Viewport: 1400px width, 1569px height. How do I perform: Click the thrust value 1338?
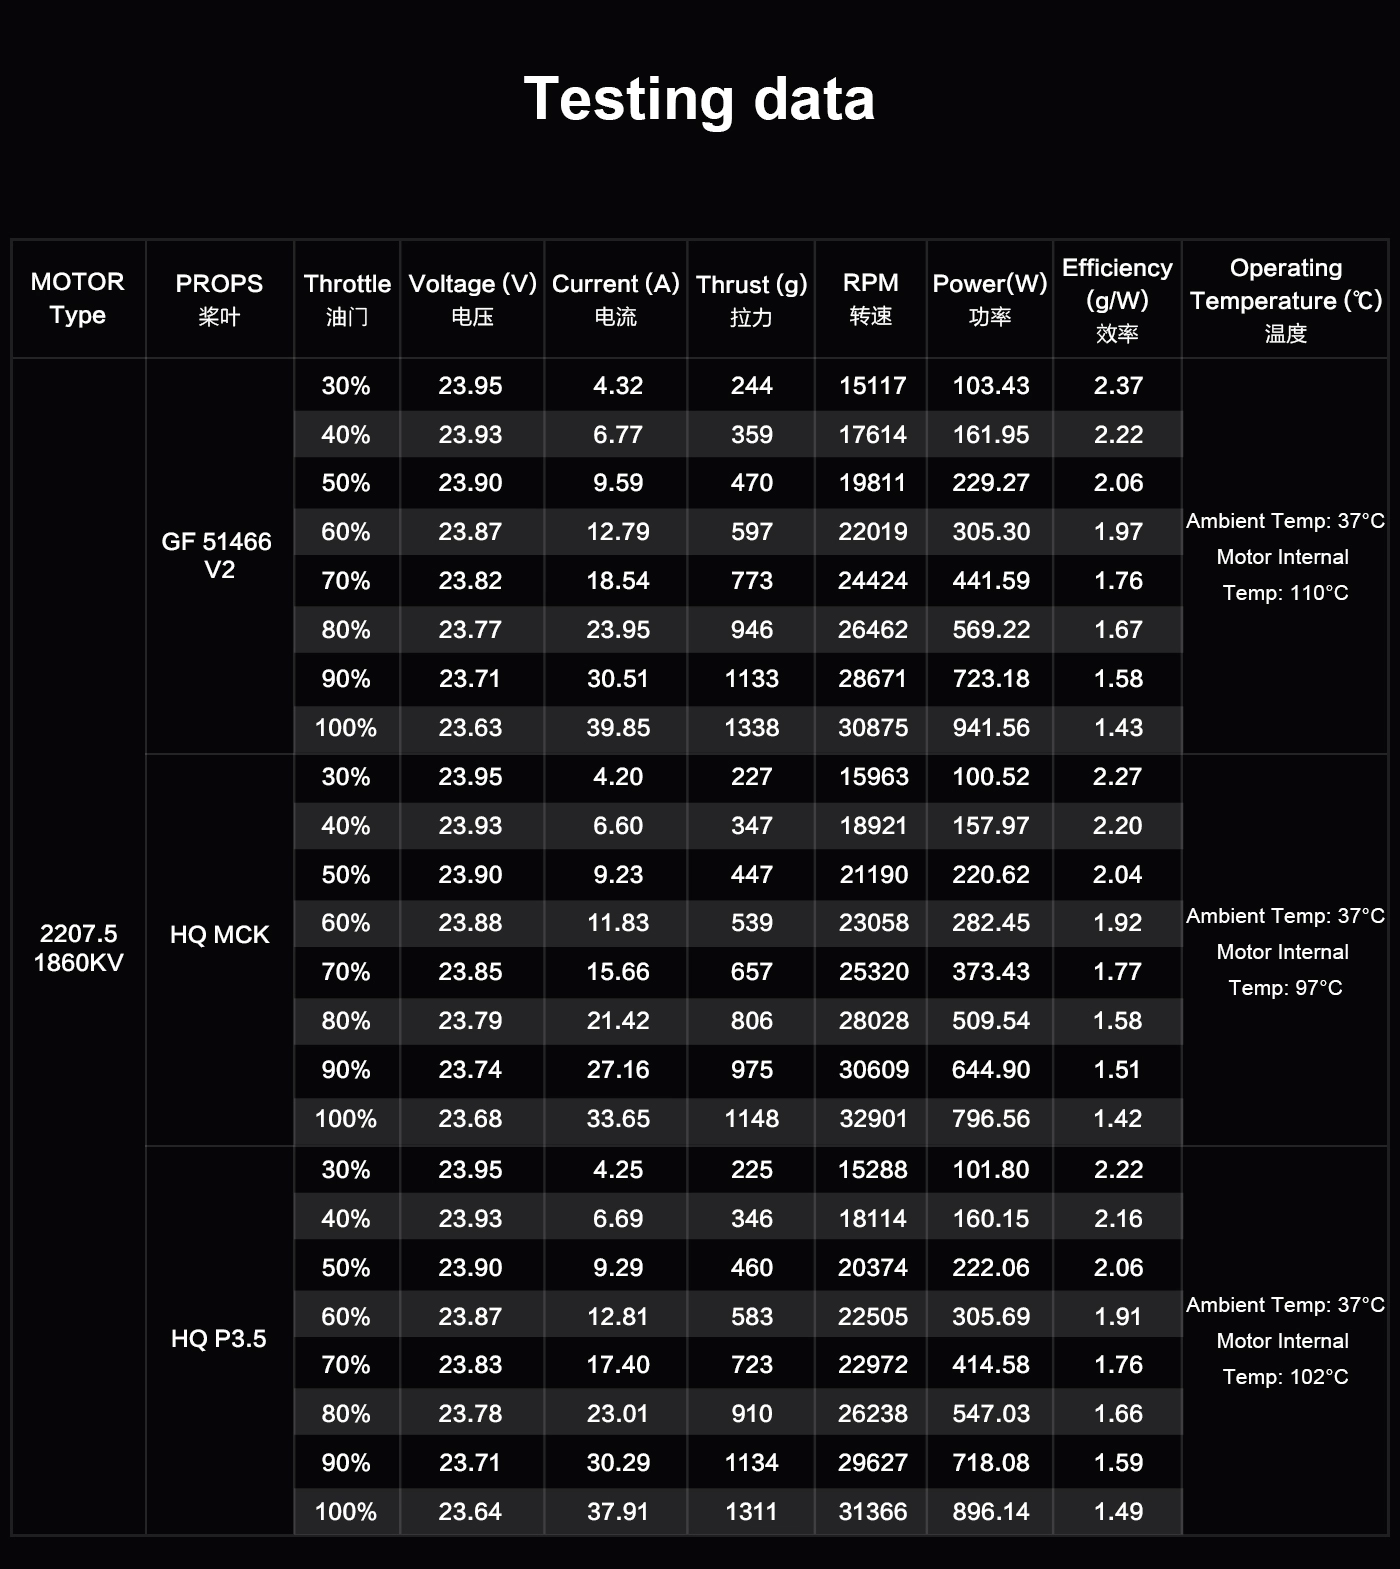(x=751, y=728)
